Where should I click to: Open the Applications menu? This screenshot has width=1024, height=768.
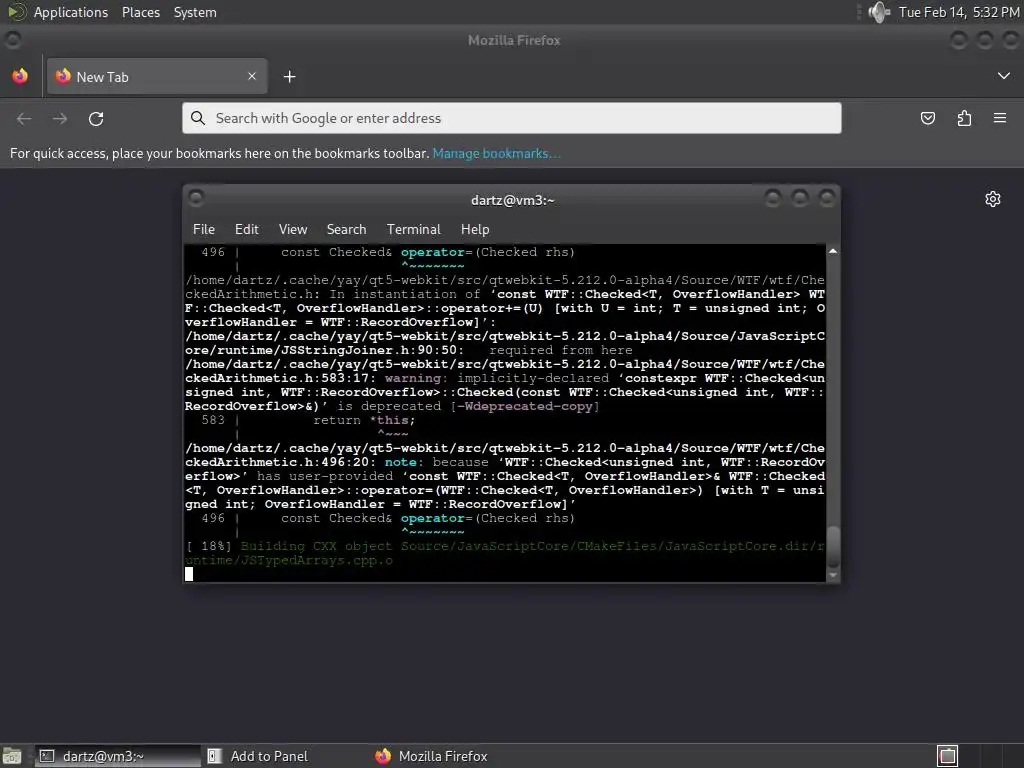[x=71, y=12]
